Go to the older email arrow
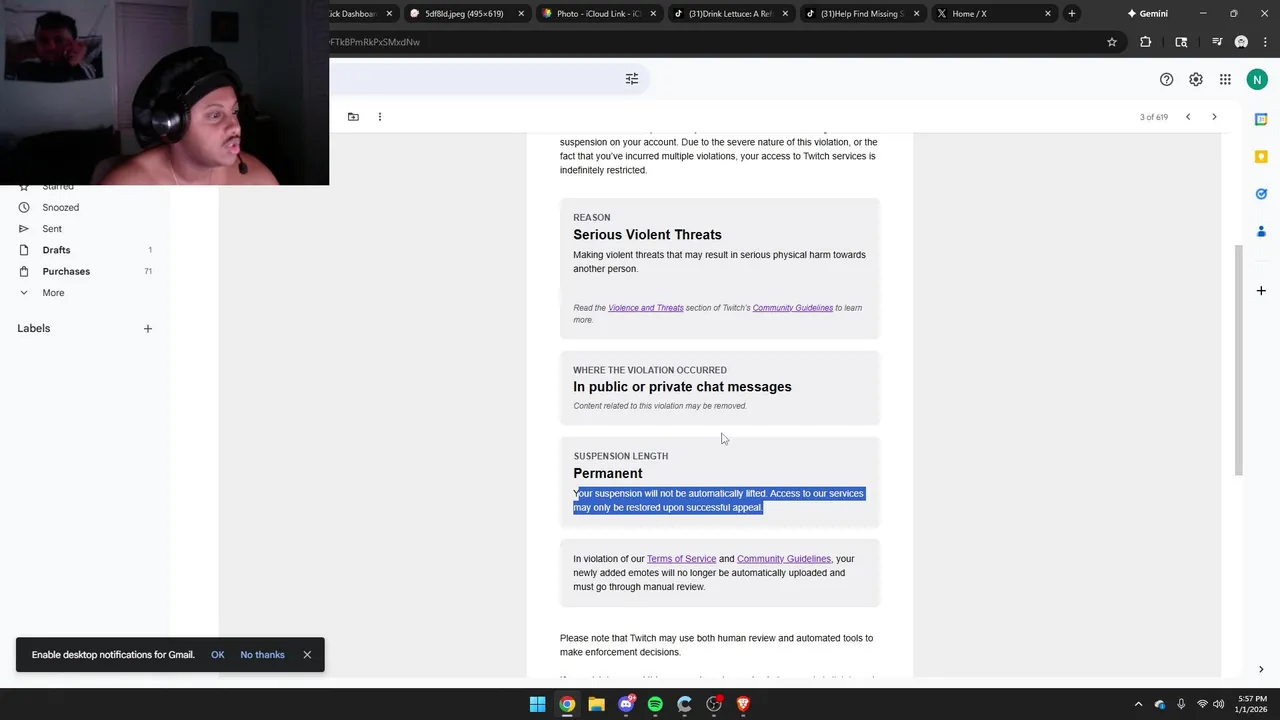Image resolution: width=1280 pixels, height=720 pixels. pos(1214,117)
